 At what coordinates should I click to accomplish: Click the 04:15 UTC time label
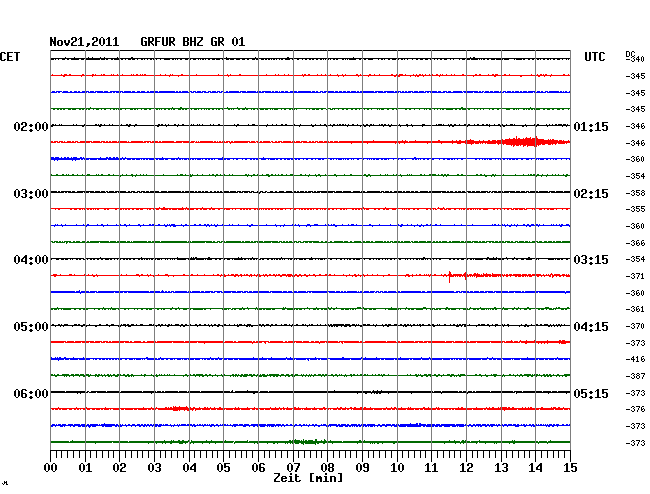point(591,327)
